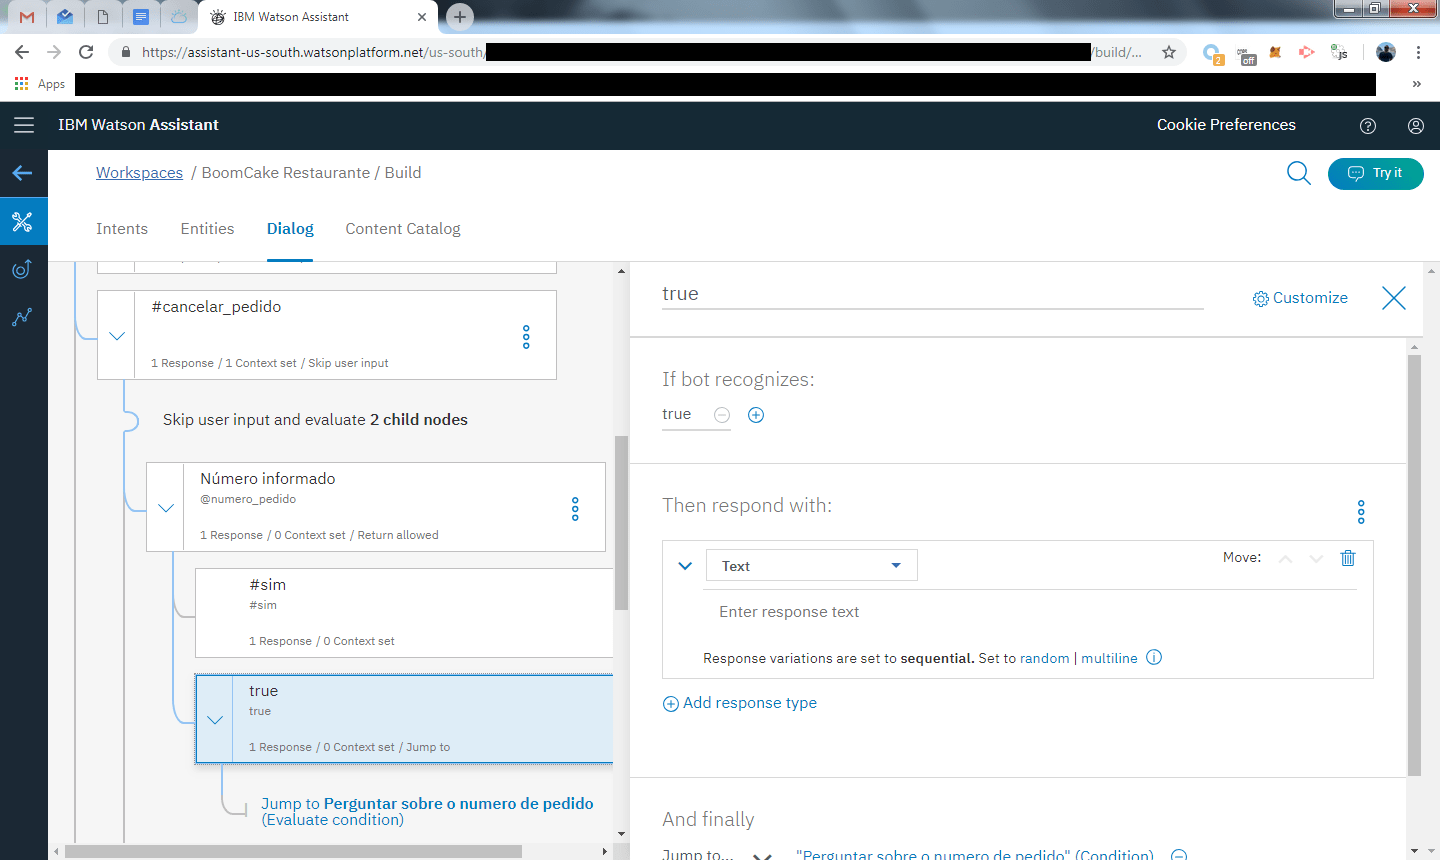Open the Build tools sidebar icon
This screenshot has width=1440, height=860.
[x=23, y=221]
